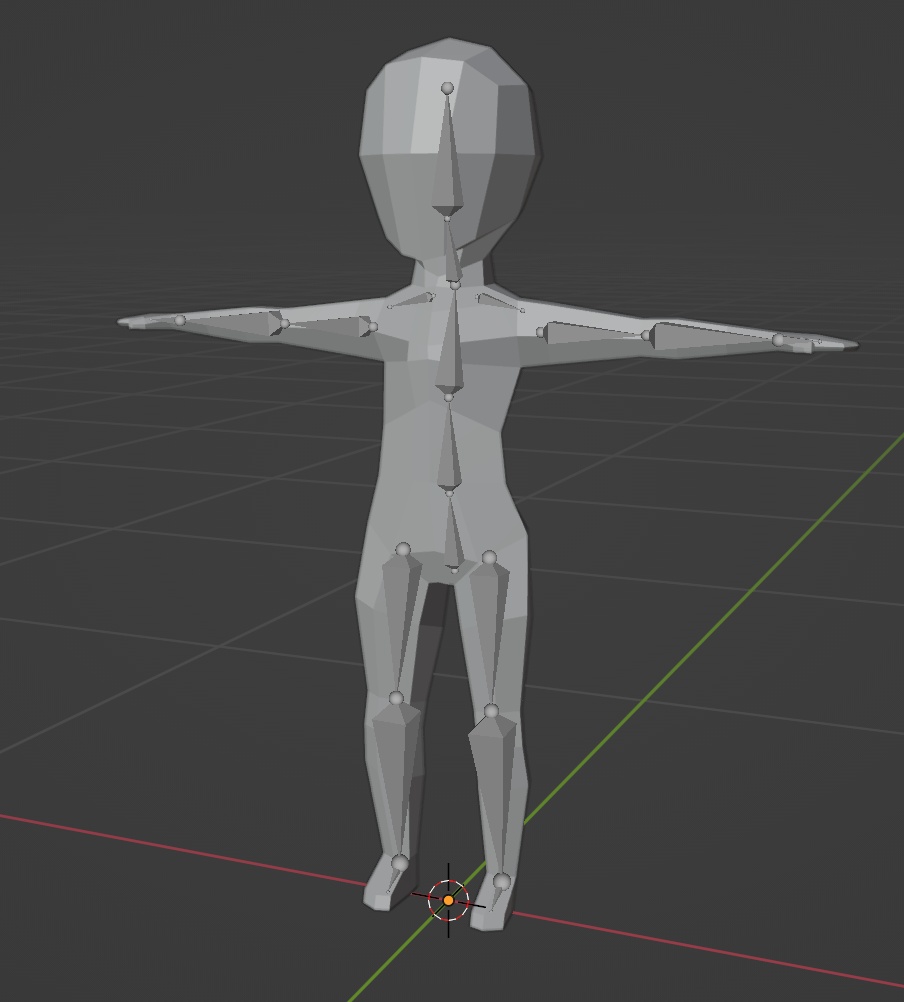
Task: Click the joint sphere at the top of the head bone
Action: pos(447,88)
